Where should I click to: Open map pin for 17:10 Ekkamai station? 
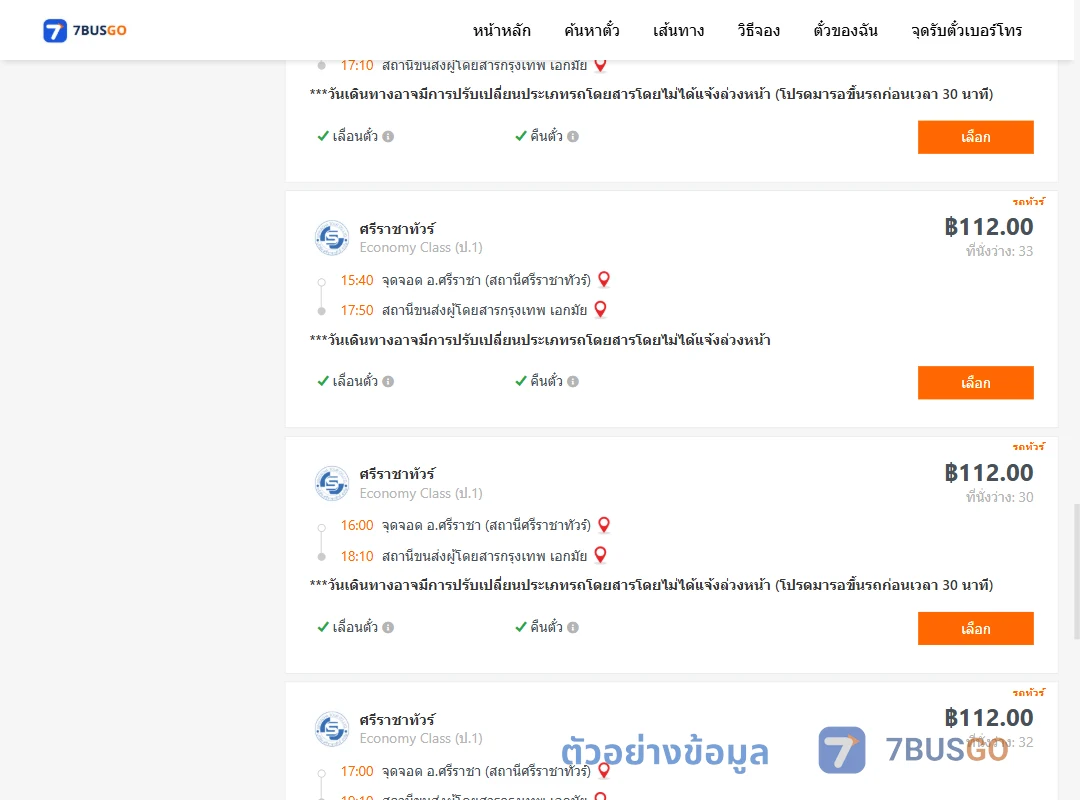click(601, 65)
